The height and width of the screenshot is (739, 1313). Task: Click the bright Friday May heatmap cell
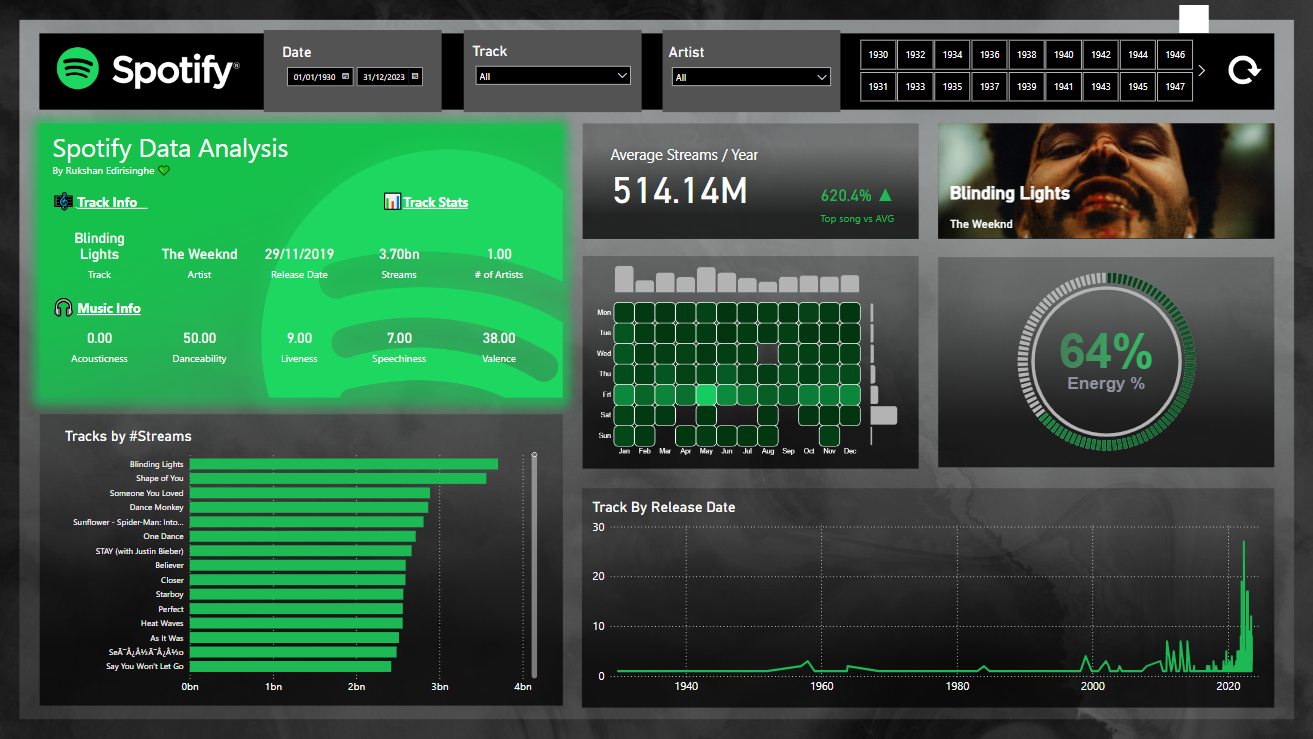tap(706, 394)
